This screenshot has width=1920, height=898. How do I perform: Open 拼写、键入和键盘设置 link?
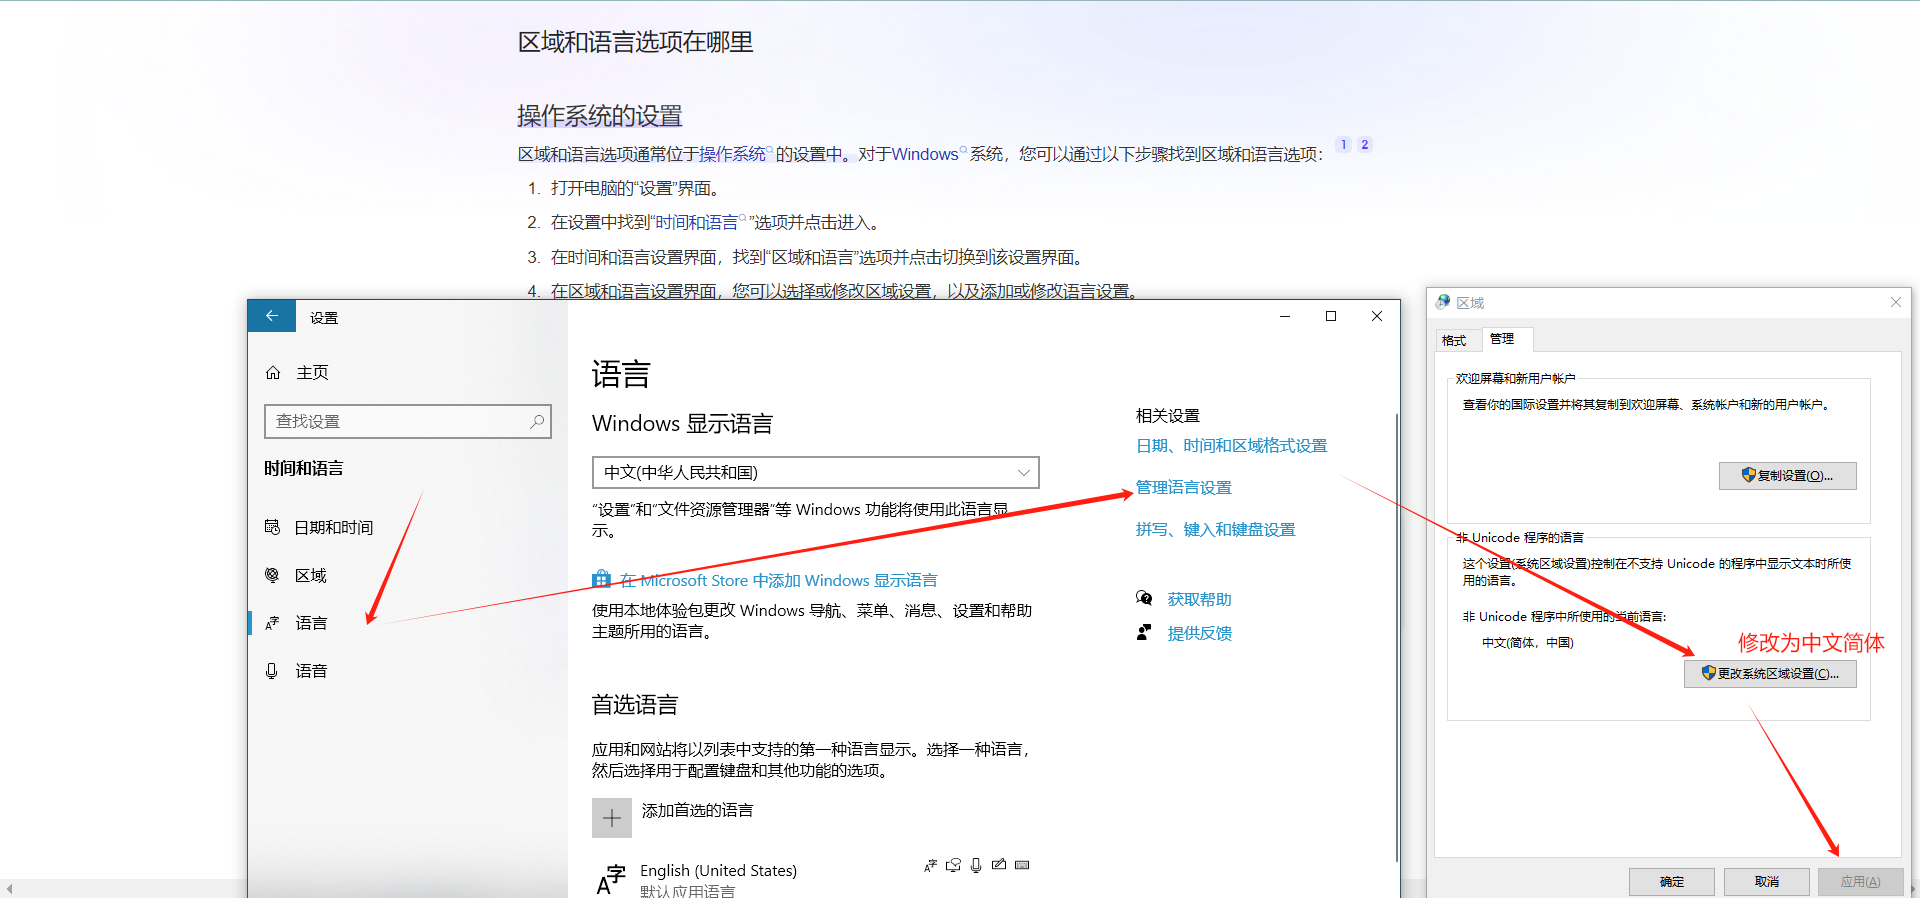pos(1216,530)
